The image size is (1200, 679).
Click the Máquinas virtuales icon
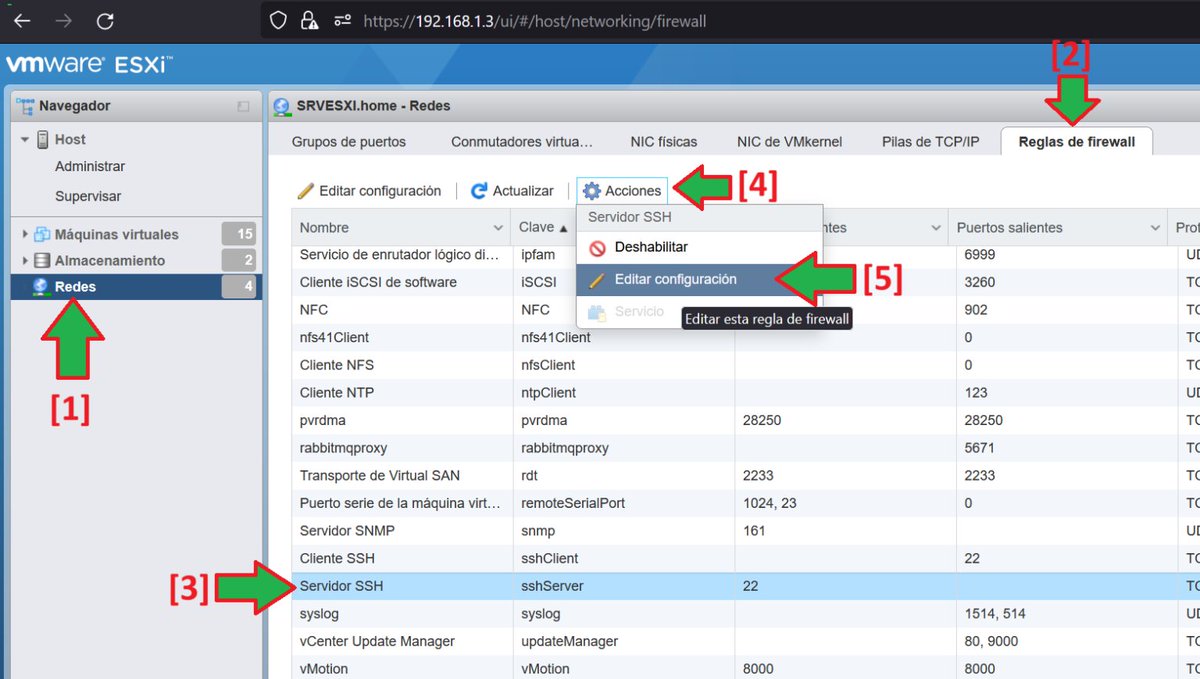coord(42,234)
